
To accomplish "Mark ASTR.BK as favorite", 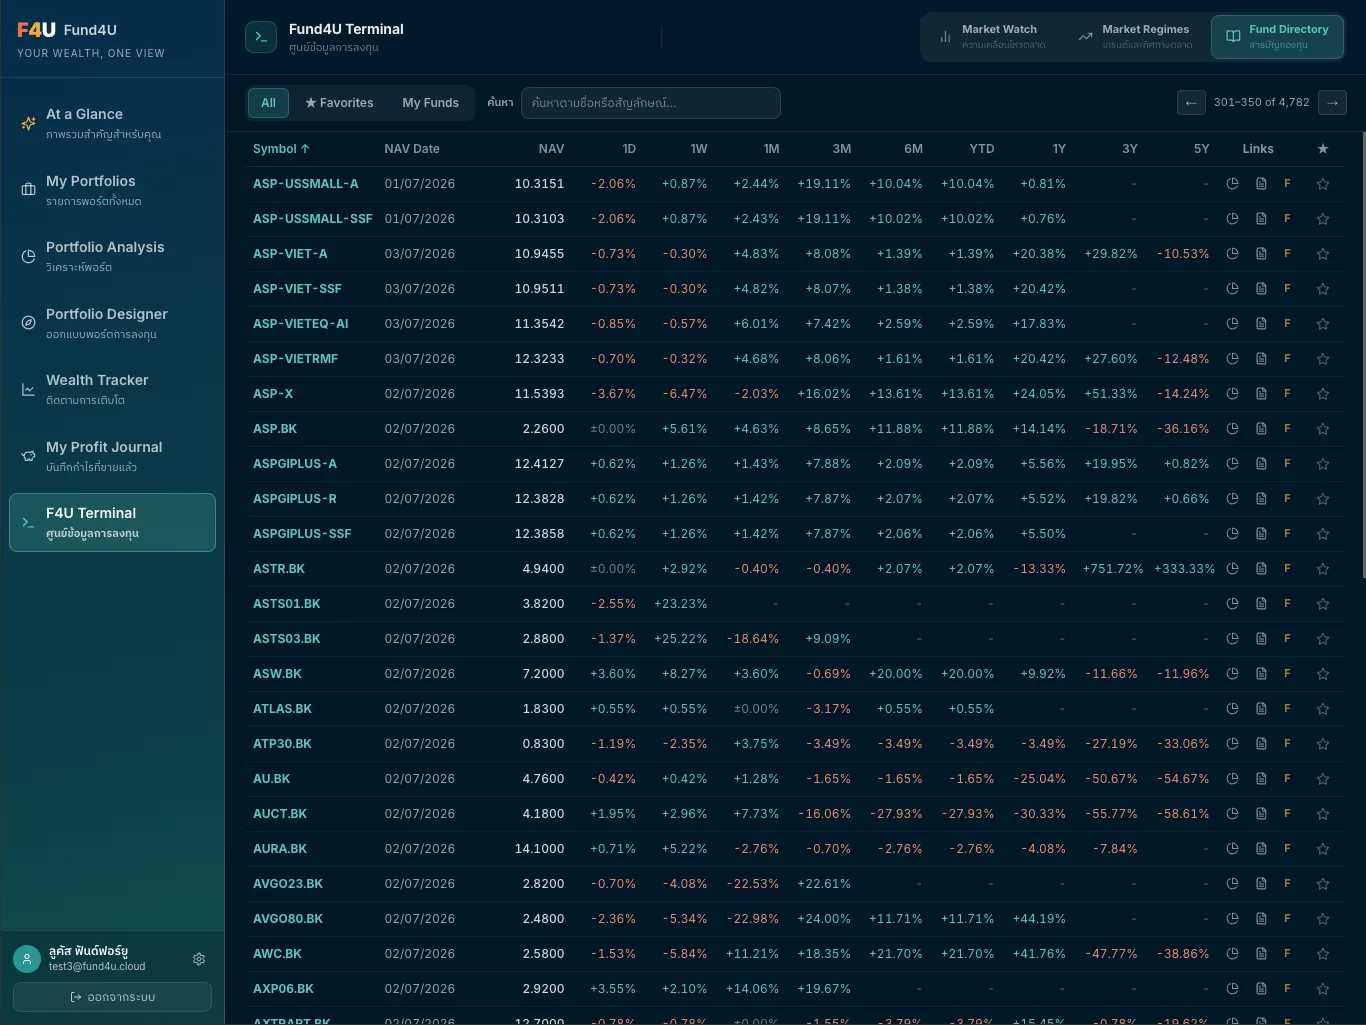I will pos(1323,569).
